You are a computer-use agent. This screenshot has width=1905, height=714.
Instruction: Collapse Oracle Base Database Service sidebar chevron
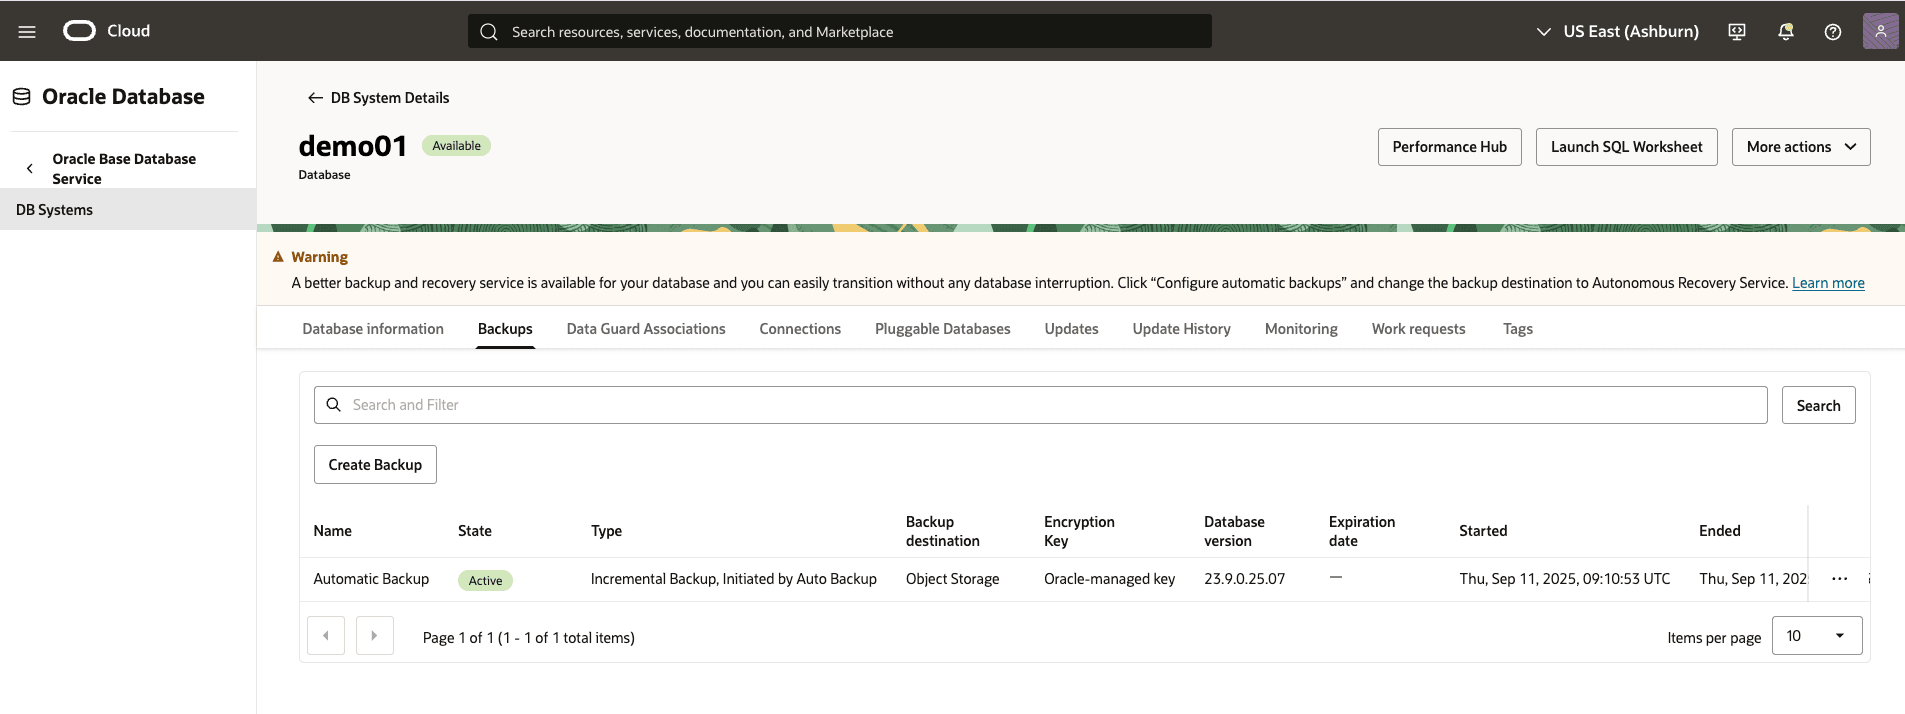(x=30, y=169)
